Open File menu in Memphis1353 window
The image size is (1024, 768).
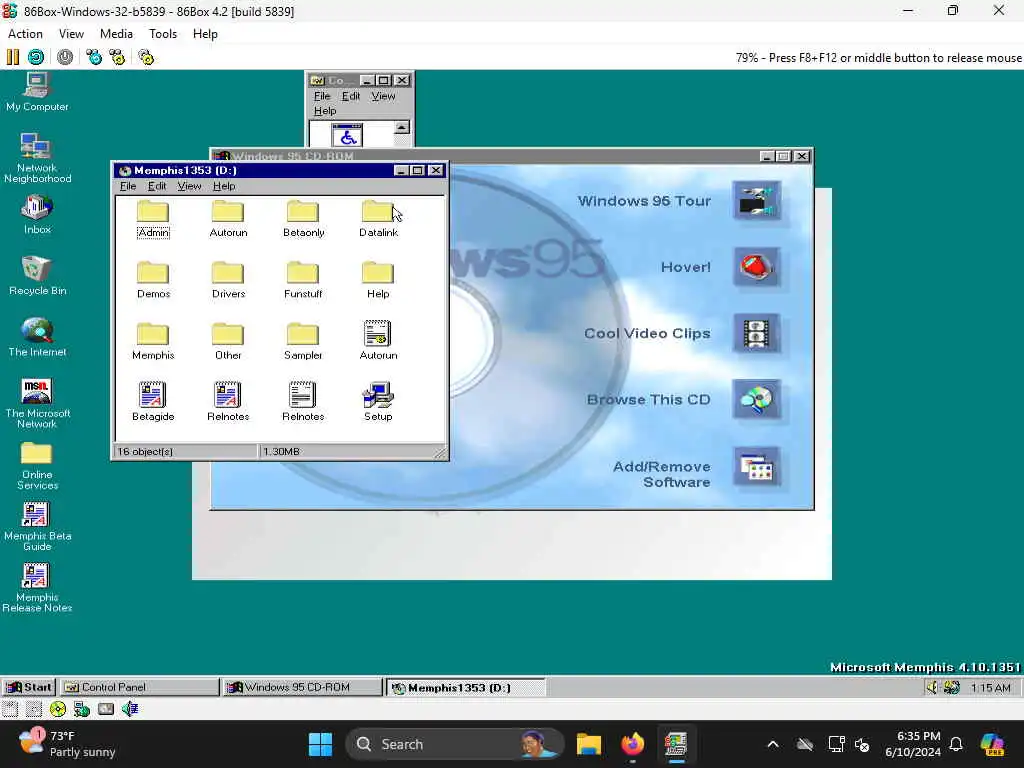point(128,186)
